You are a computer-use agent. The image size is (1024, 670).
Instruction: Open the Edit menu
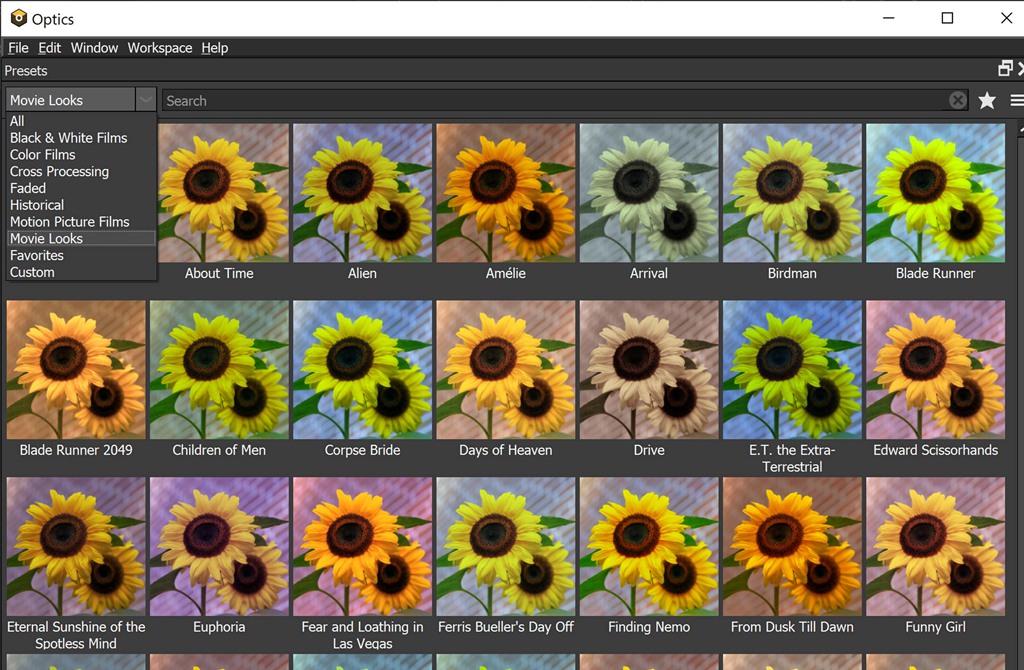click(50, 48)
